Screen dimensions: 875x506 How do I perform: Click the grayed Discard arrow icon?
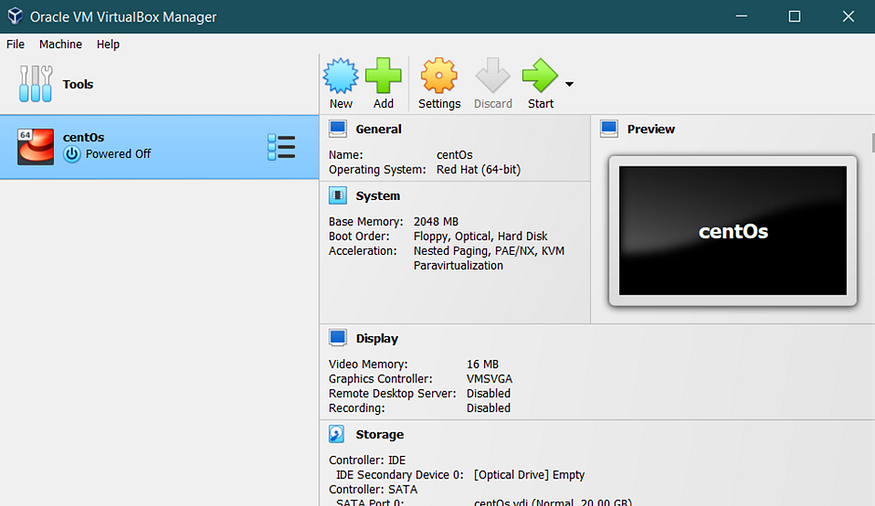click(493, 75)
